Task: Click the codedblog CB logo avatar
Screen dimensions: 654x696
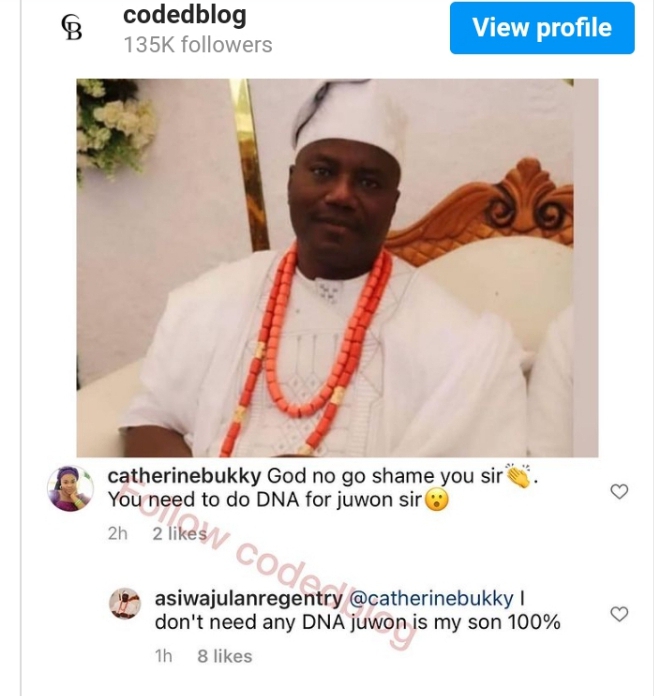Action: click(72, 29)
